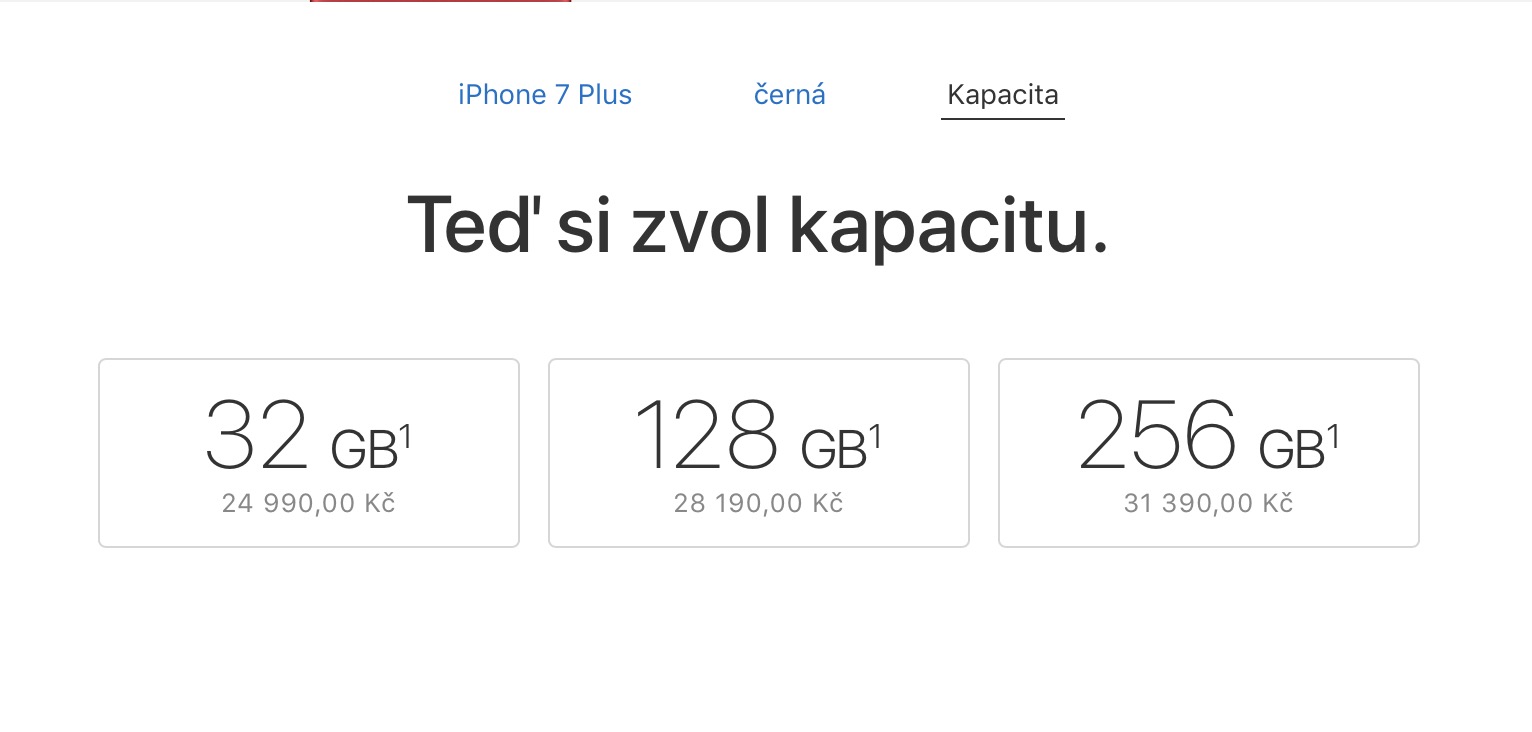Choose the 128 GB capacity option
1532x732 pixels.
759,452
